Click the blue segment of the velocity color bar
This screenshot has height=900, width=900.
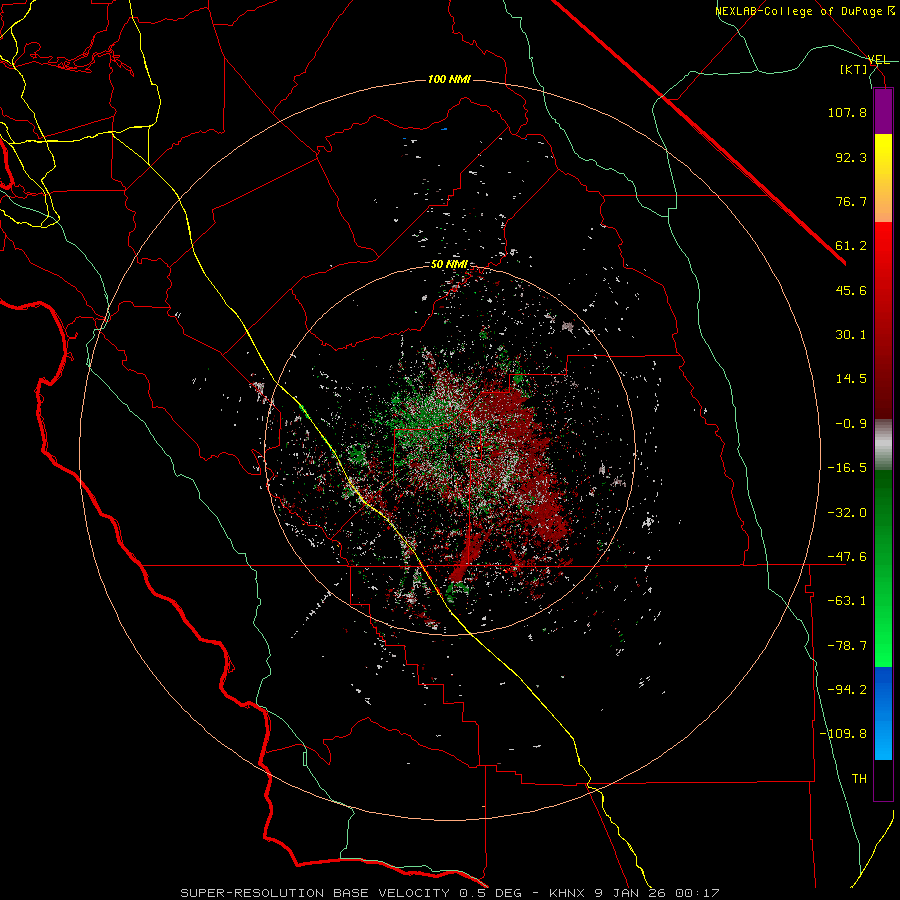[x=883, y=713]
